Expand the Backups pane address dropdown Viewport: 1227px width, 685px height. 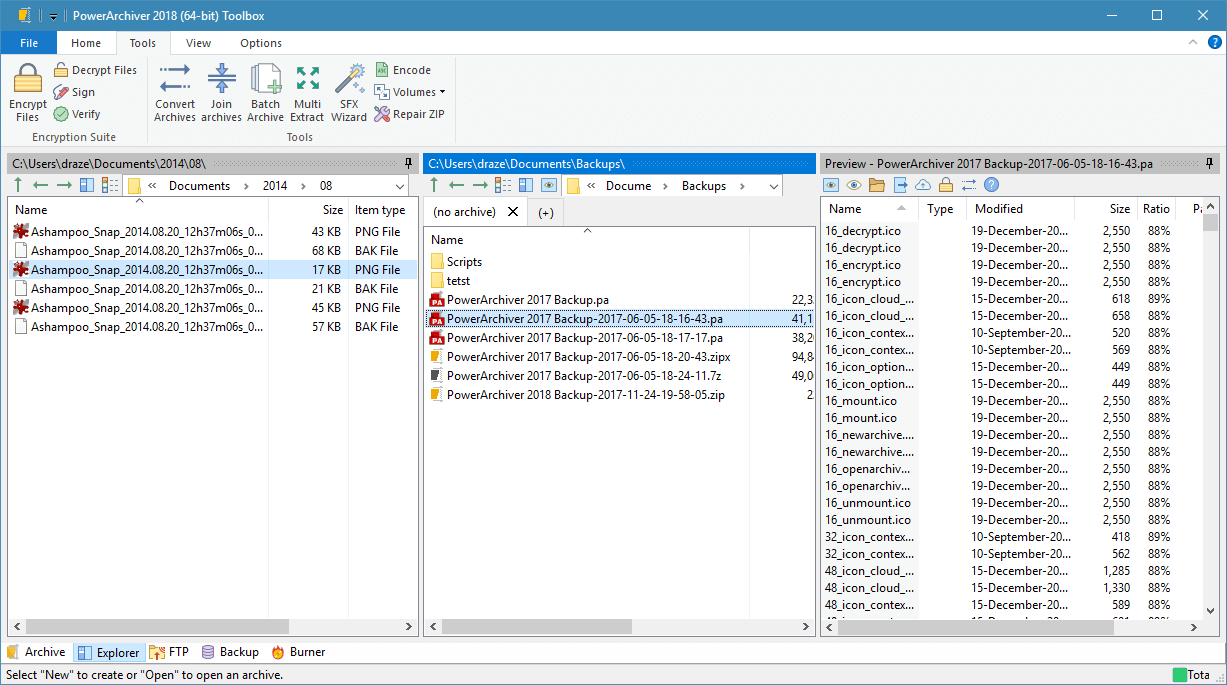pyautogui.click(x=773, y=186)
